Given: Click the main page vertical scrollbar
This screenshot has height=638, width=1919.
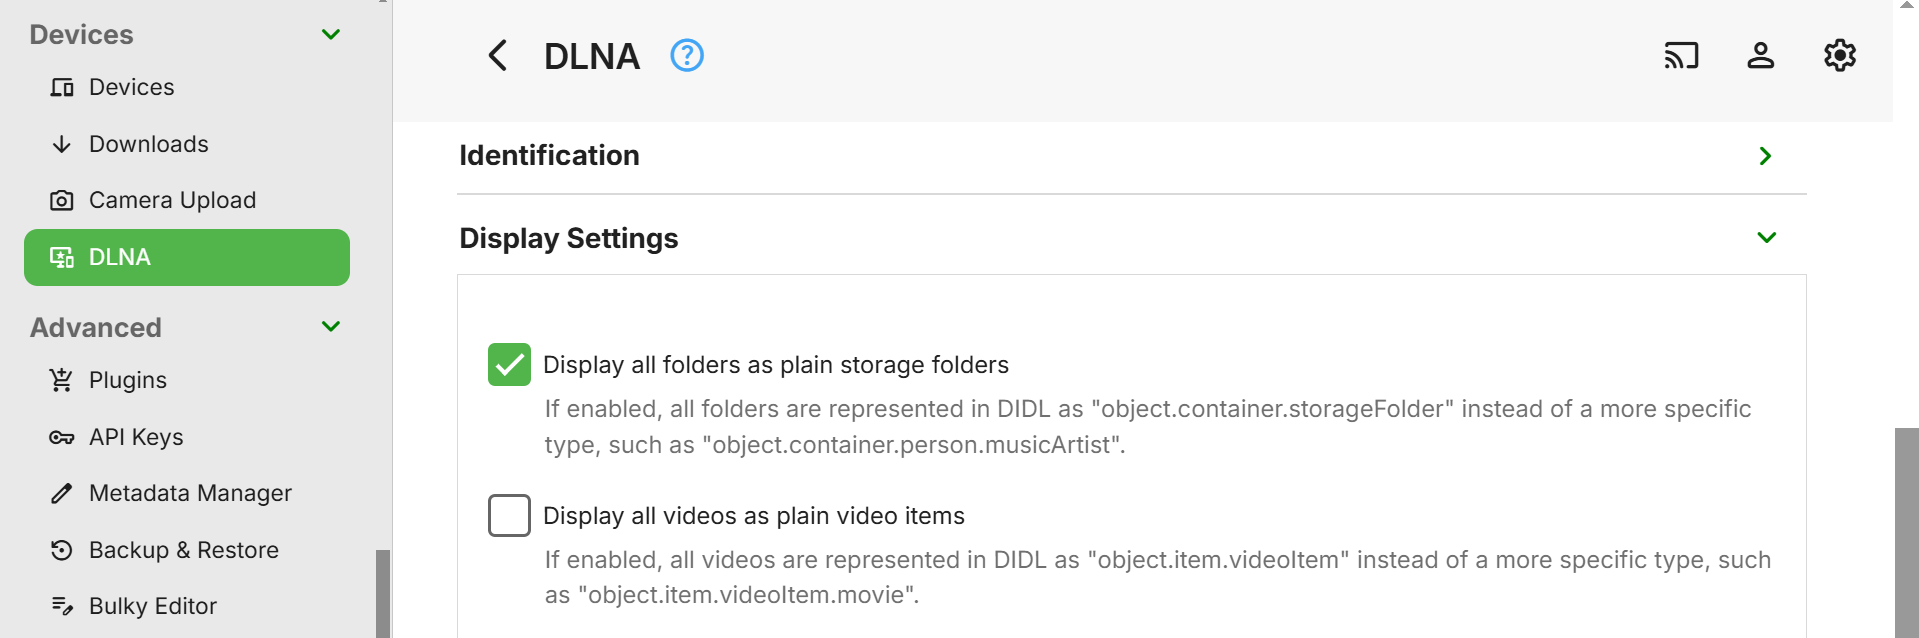Looking at the screenshot, I should click(x=1906, y=530).
